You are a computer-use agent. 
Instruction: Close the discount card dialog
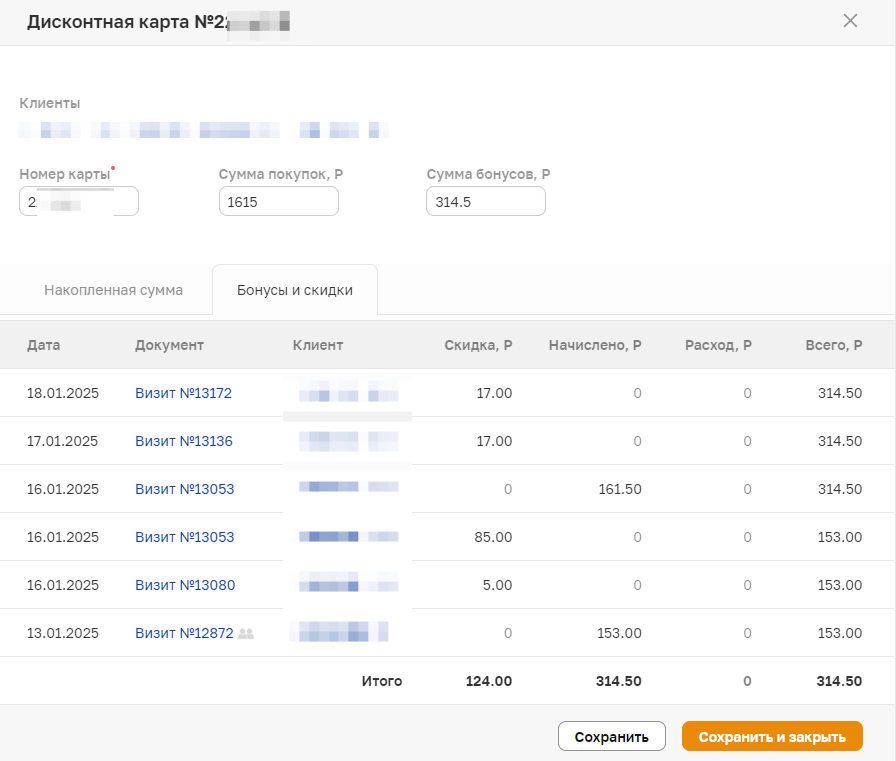850,21
